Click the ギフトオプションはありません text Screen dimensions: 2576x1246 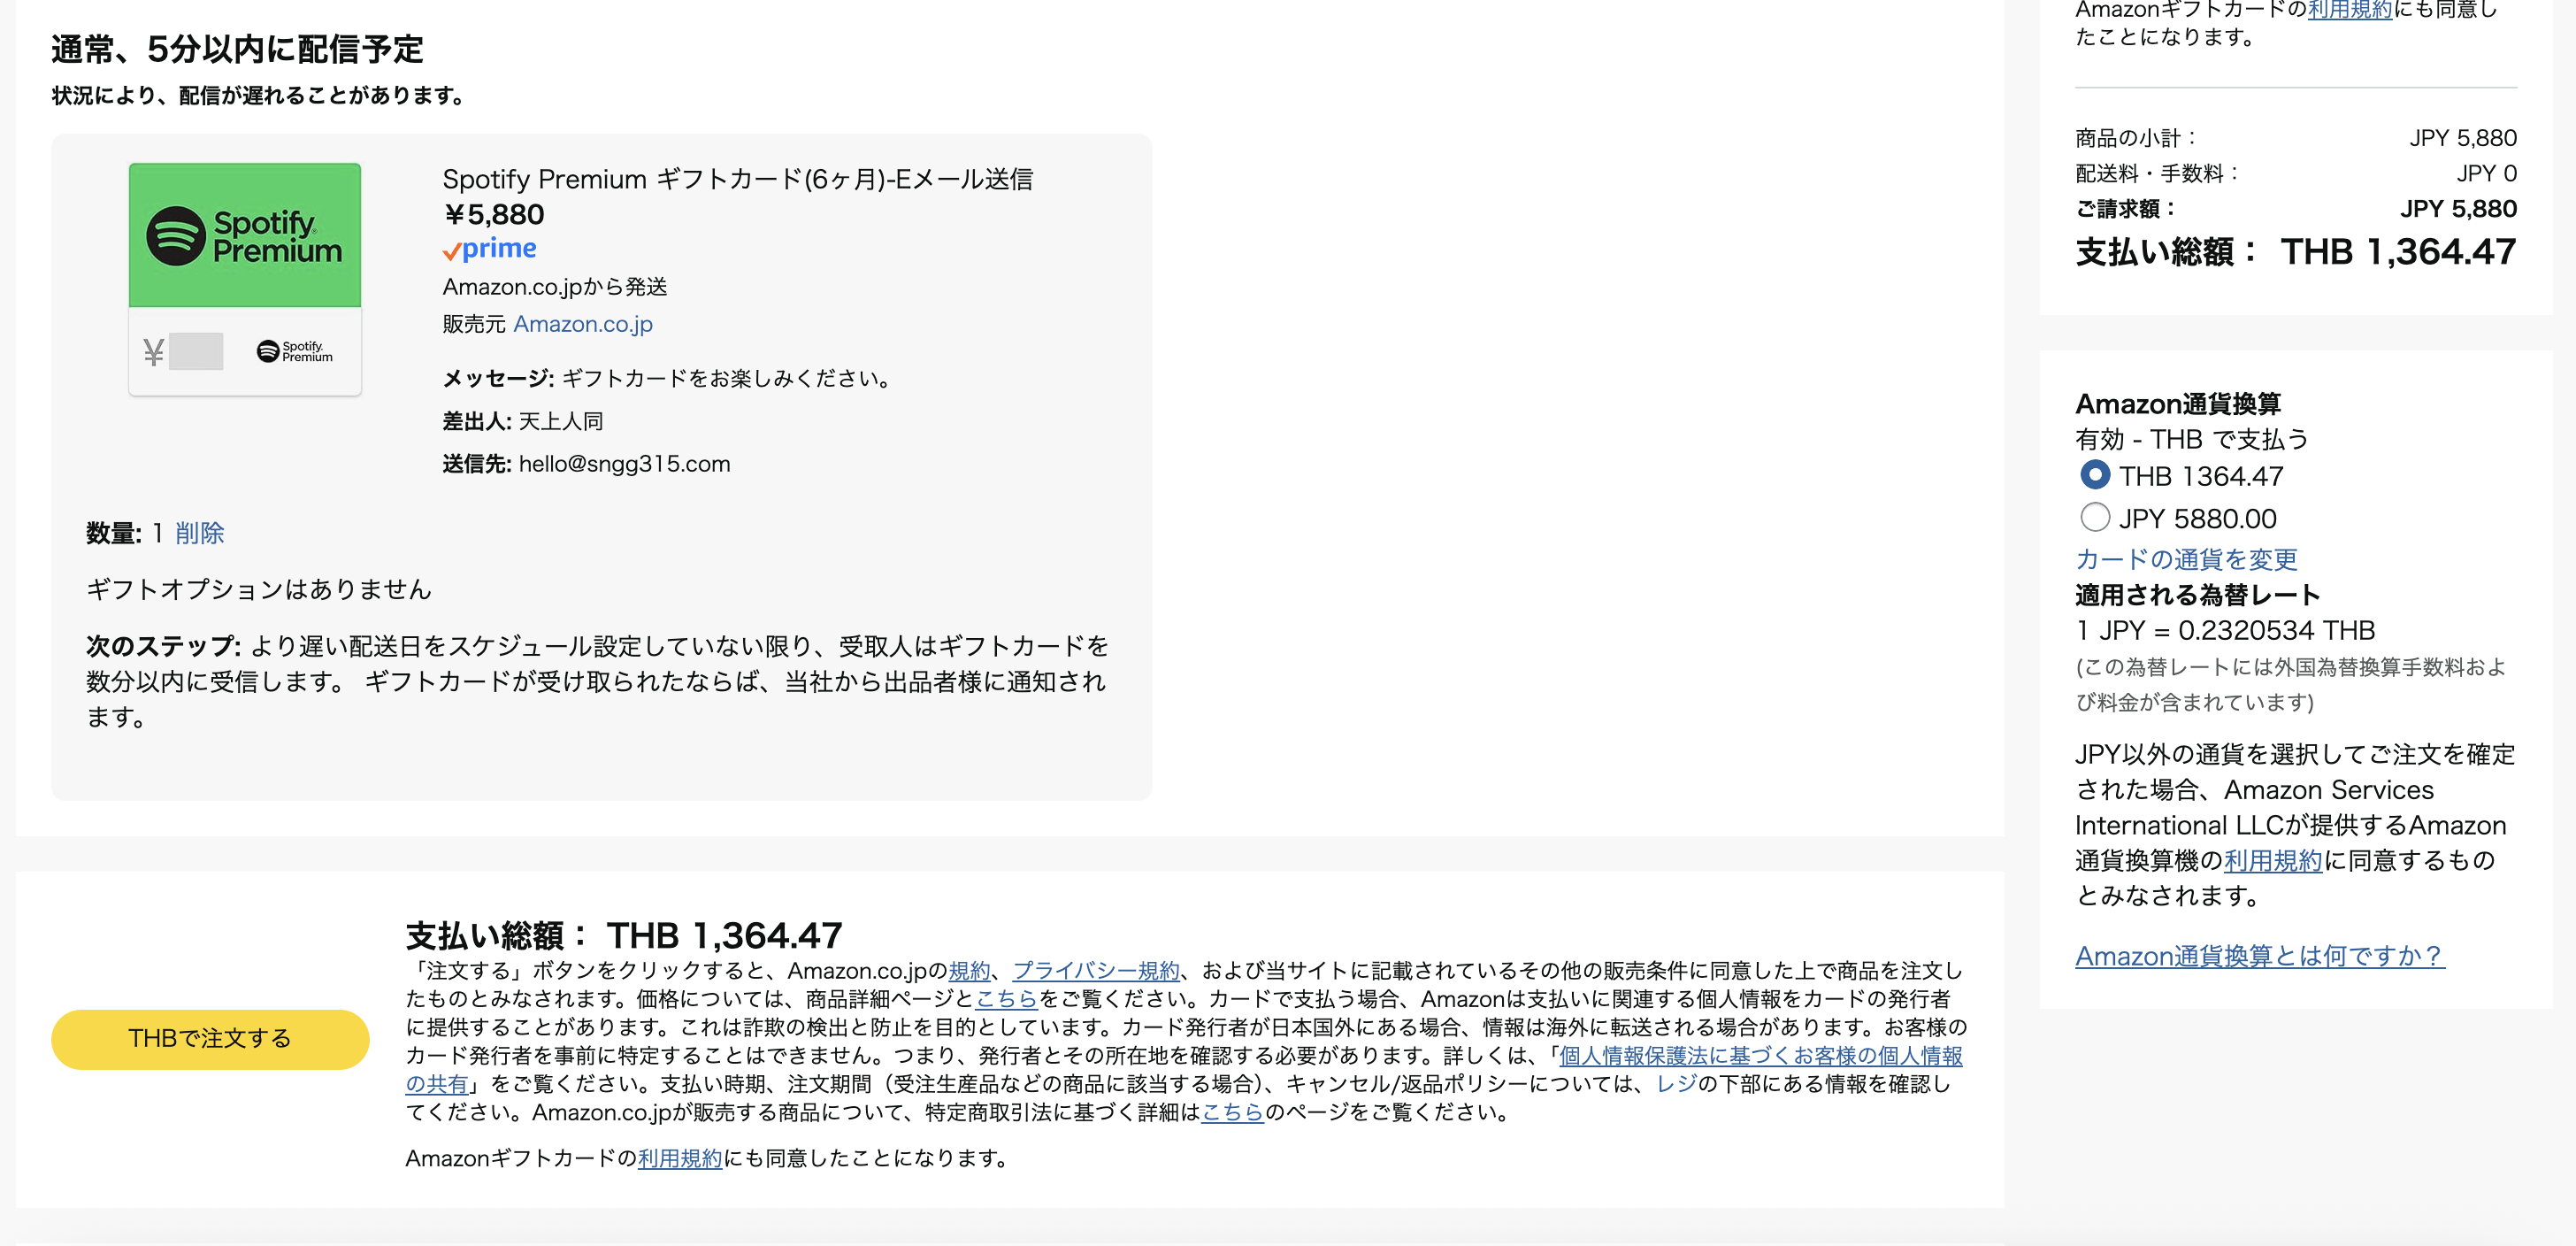tap(258, 589)
